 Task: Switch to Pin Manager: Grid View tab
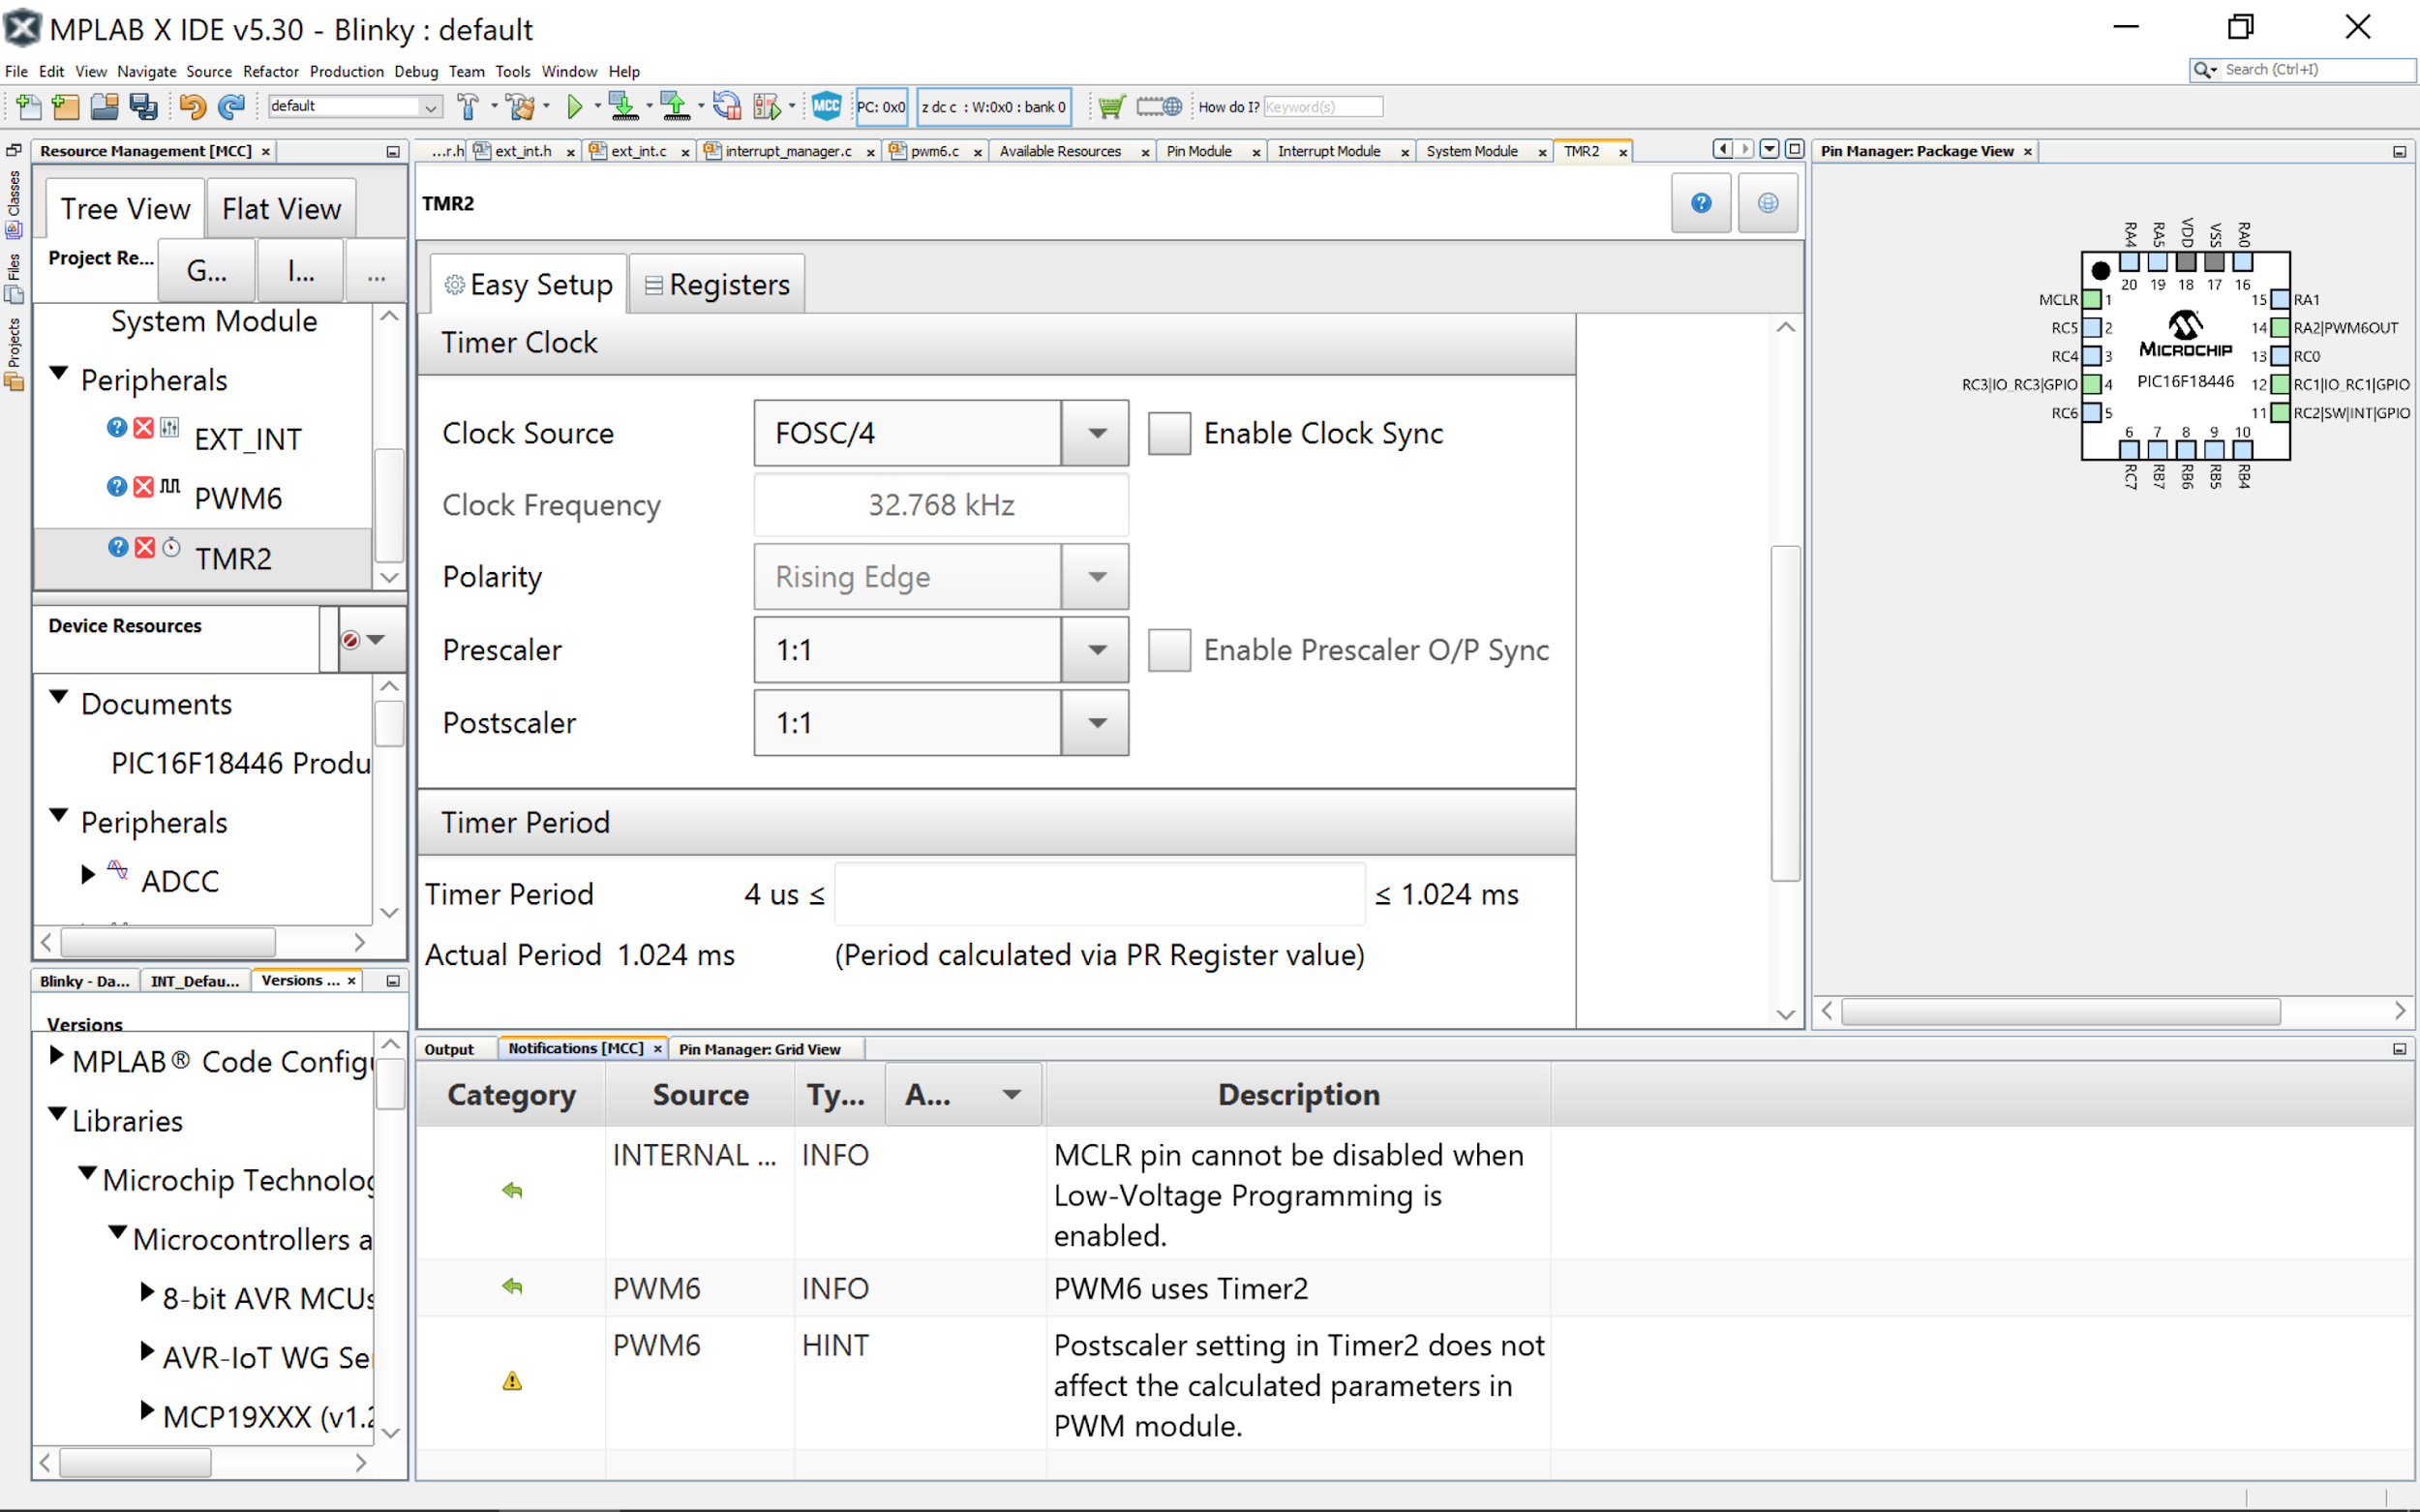pos(759,1049)
